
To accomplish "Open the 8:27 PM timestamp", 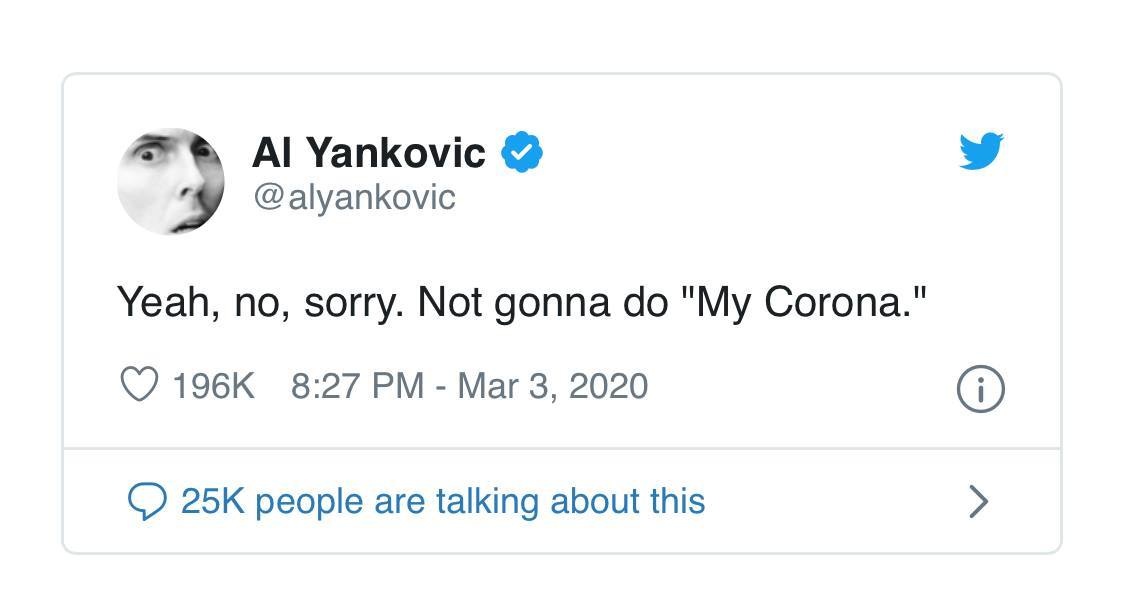I will click(357, 386).
